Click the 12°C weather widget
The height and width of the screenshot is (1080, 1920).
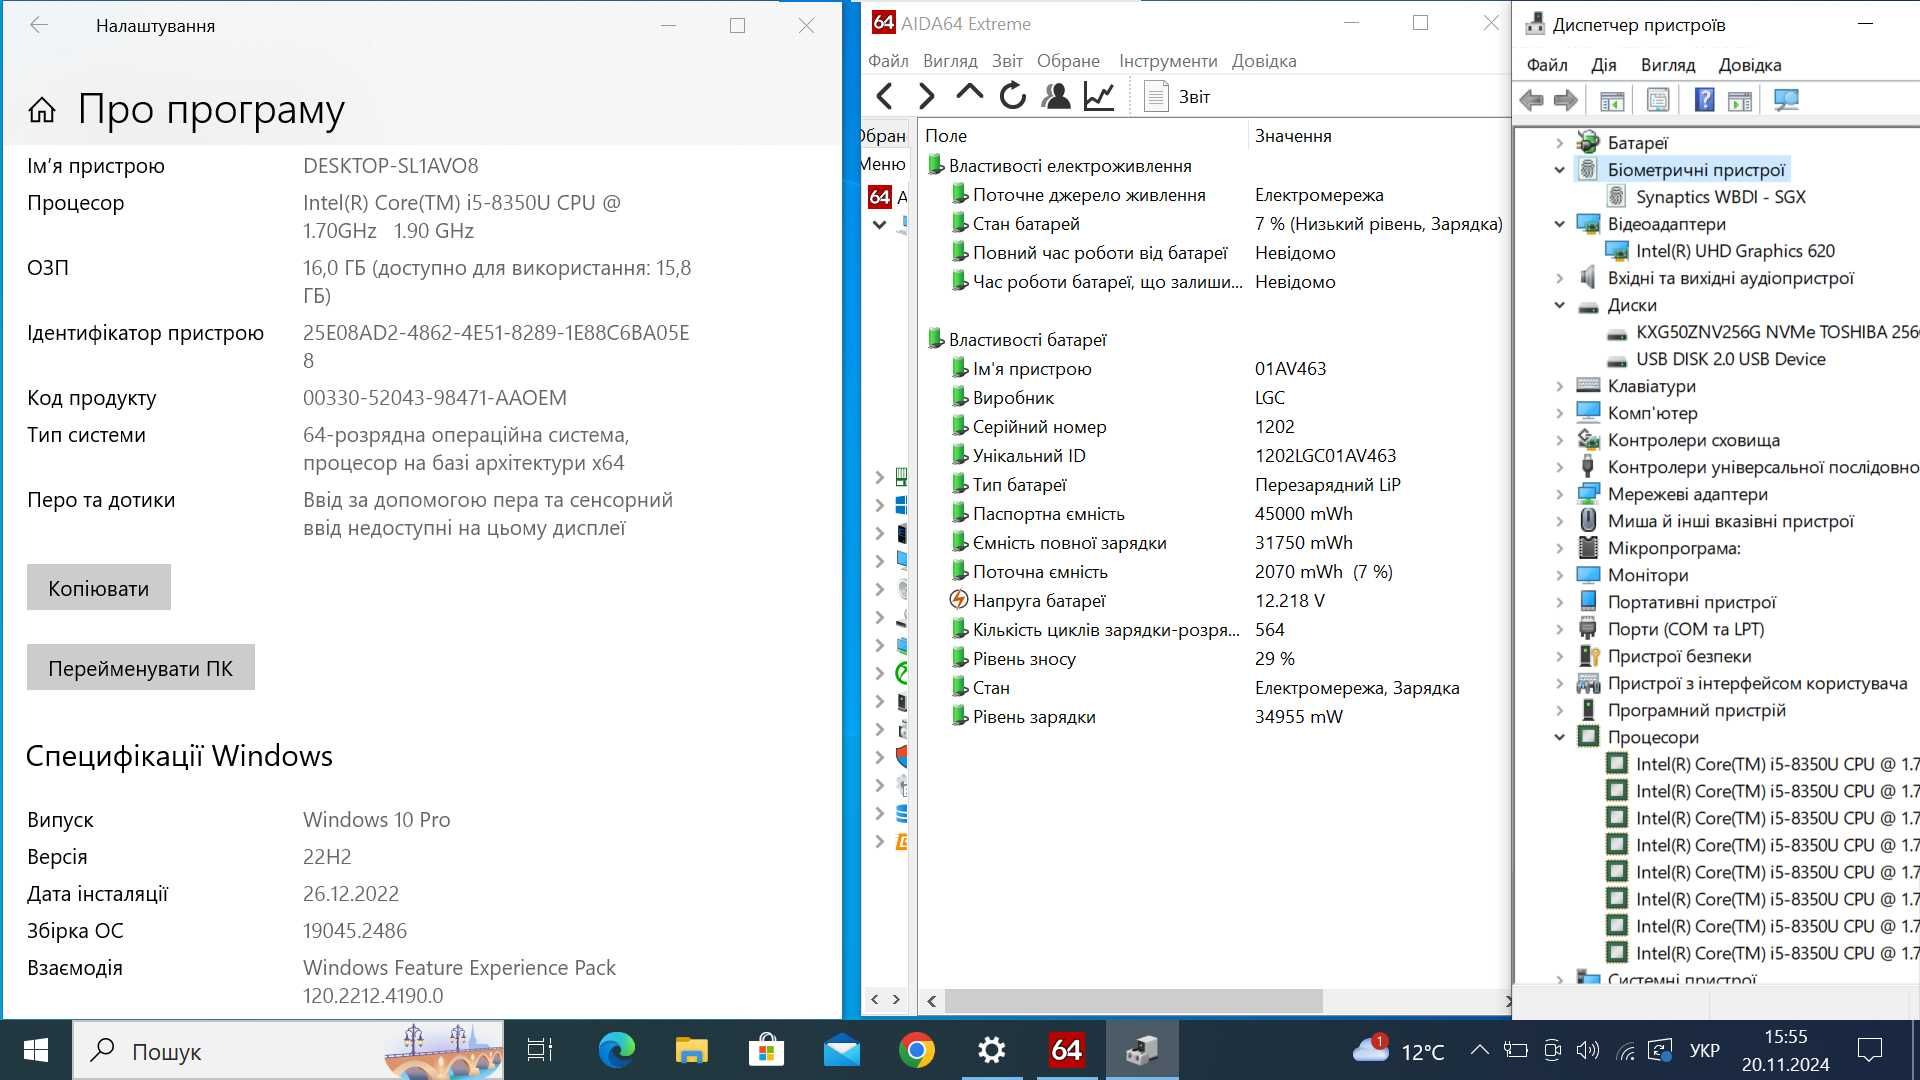tap(1398, 1050)
